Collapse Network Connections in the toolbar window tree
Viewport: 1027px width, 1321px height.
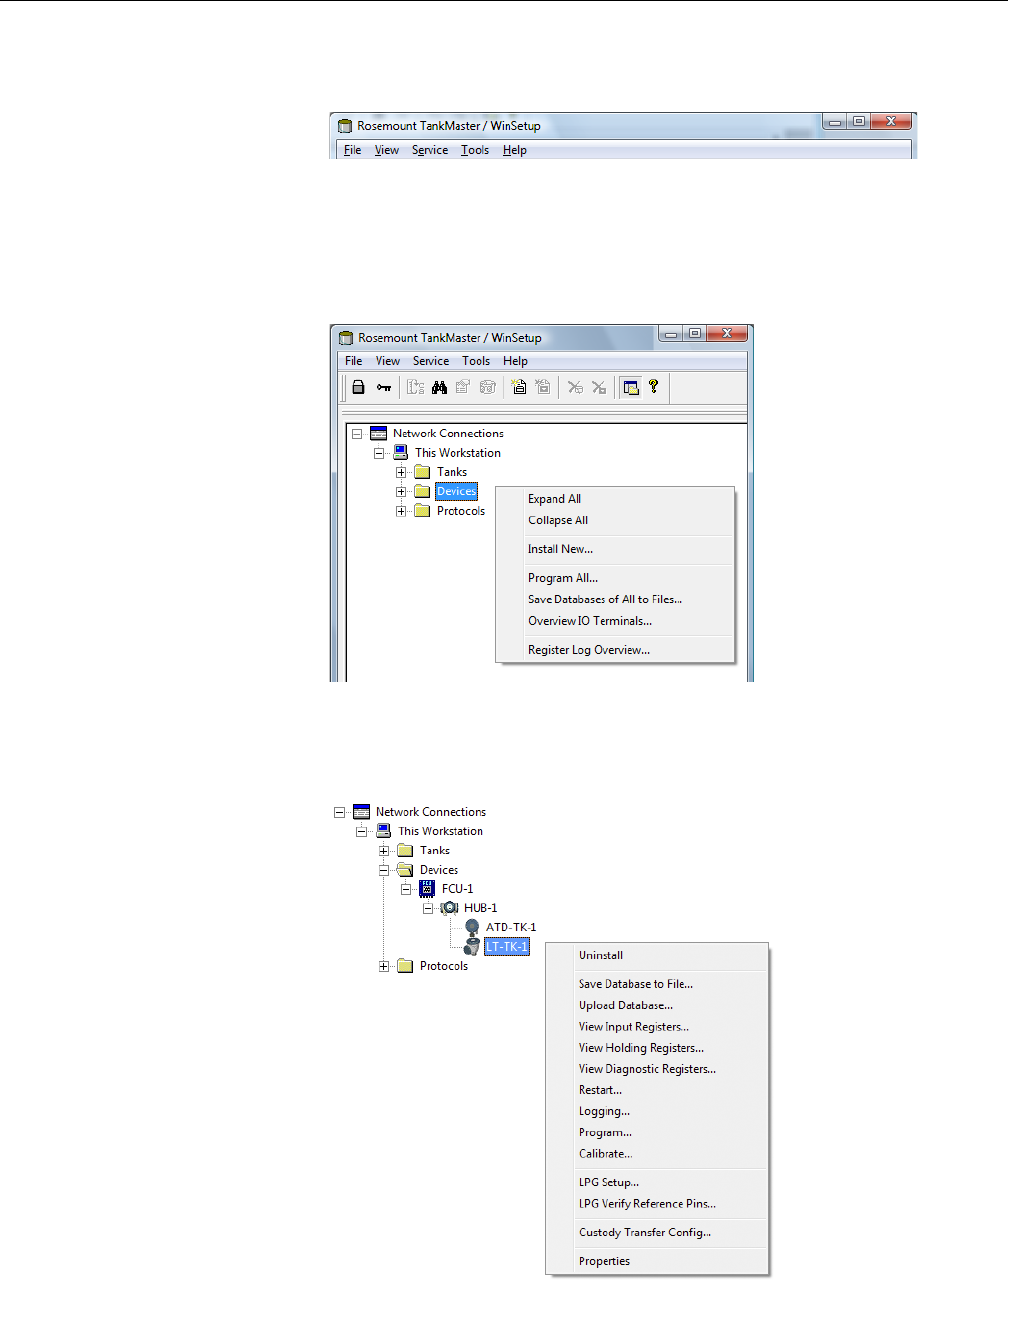[x=357, y=434]
